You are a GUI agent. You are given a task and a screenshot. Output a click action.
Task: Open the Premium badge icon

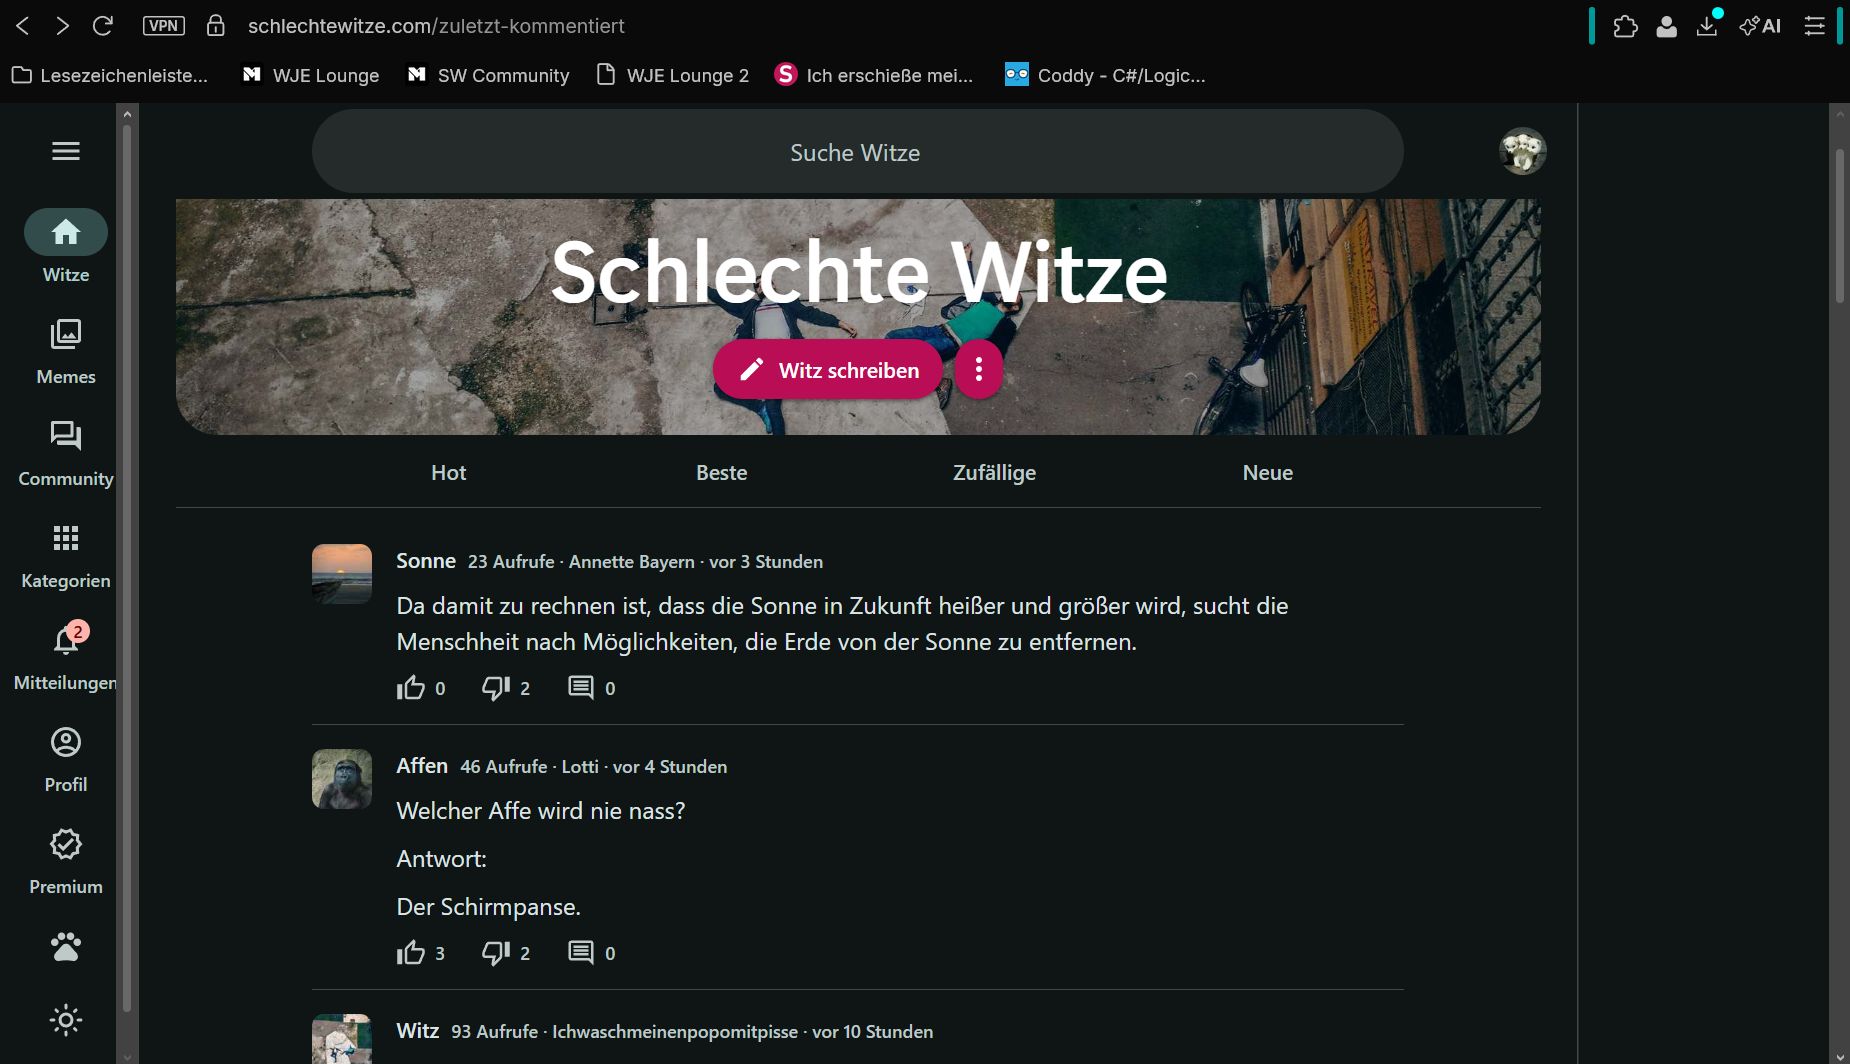[66, 844]
